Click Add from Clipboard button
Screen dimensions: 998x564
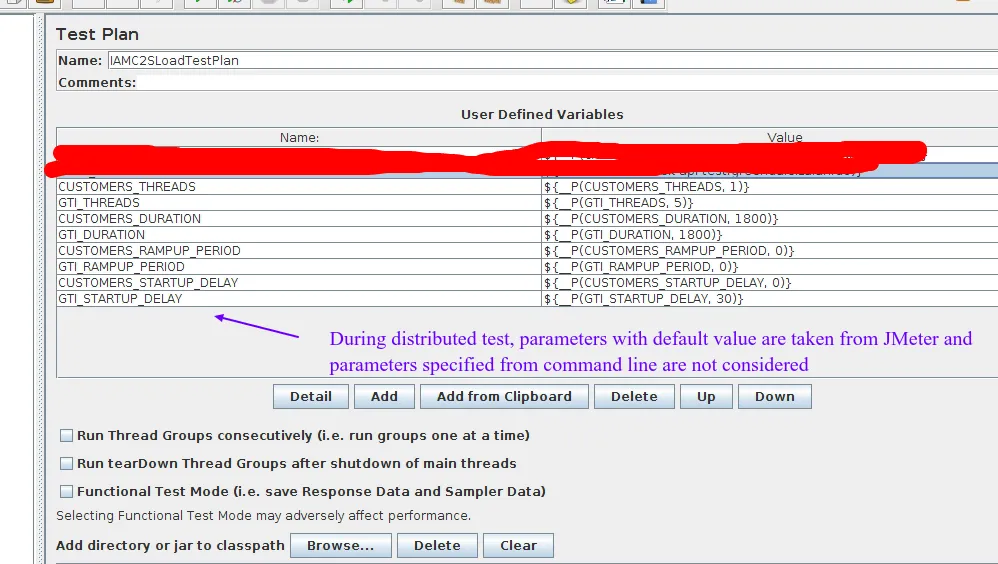[504, 397]
